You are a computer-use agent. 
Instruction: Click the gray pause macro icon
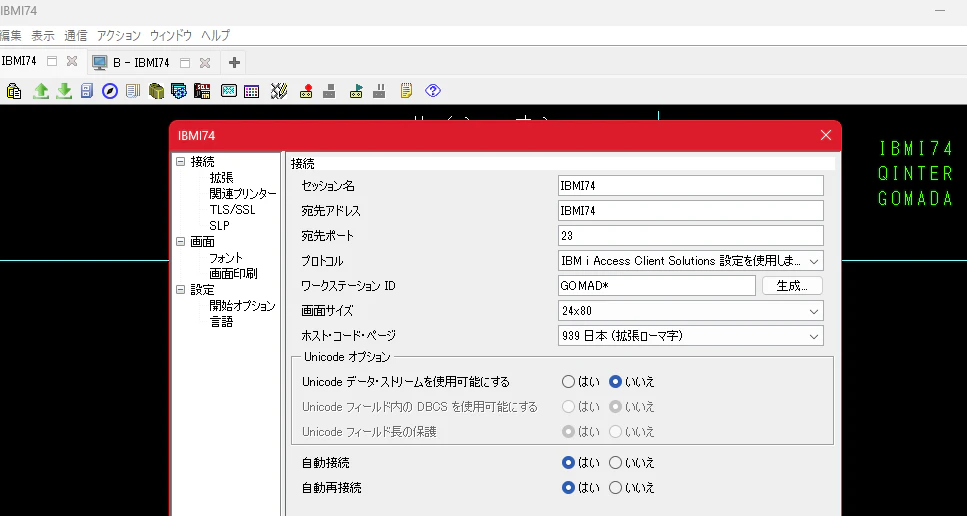click(379, 91)
